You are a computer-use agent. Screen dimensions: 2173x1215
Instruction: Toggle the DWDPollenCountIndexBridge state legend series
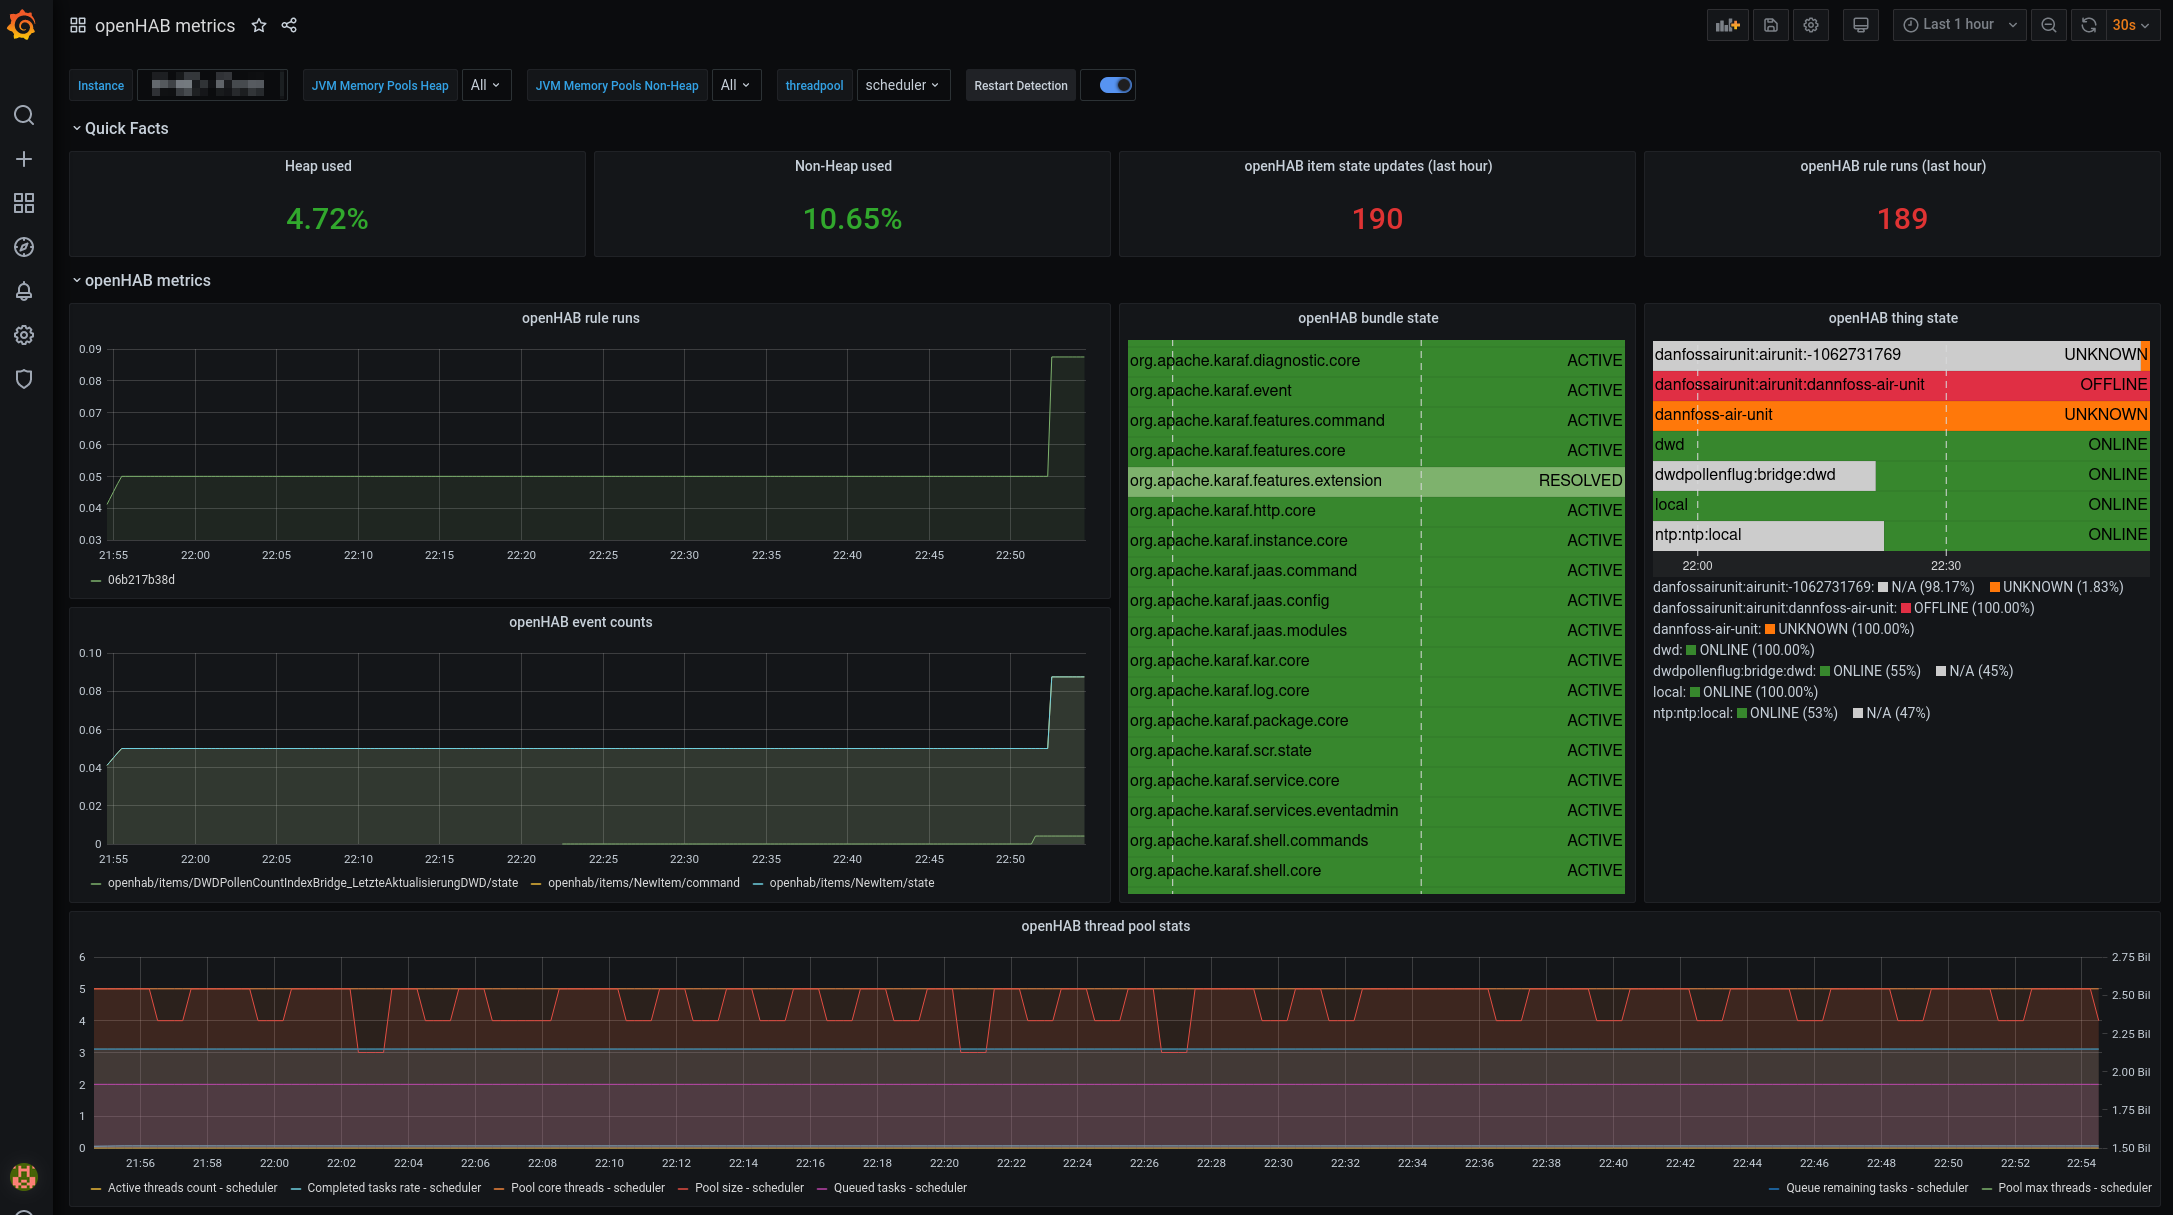click(312, 883)
